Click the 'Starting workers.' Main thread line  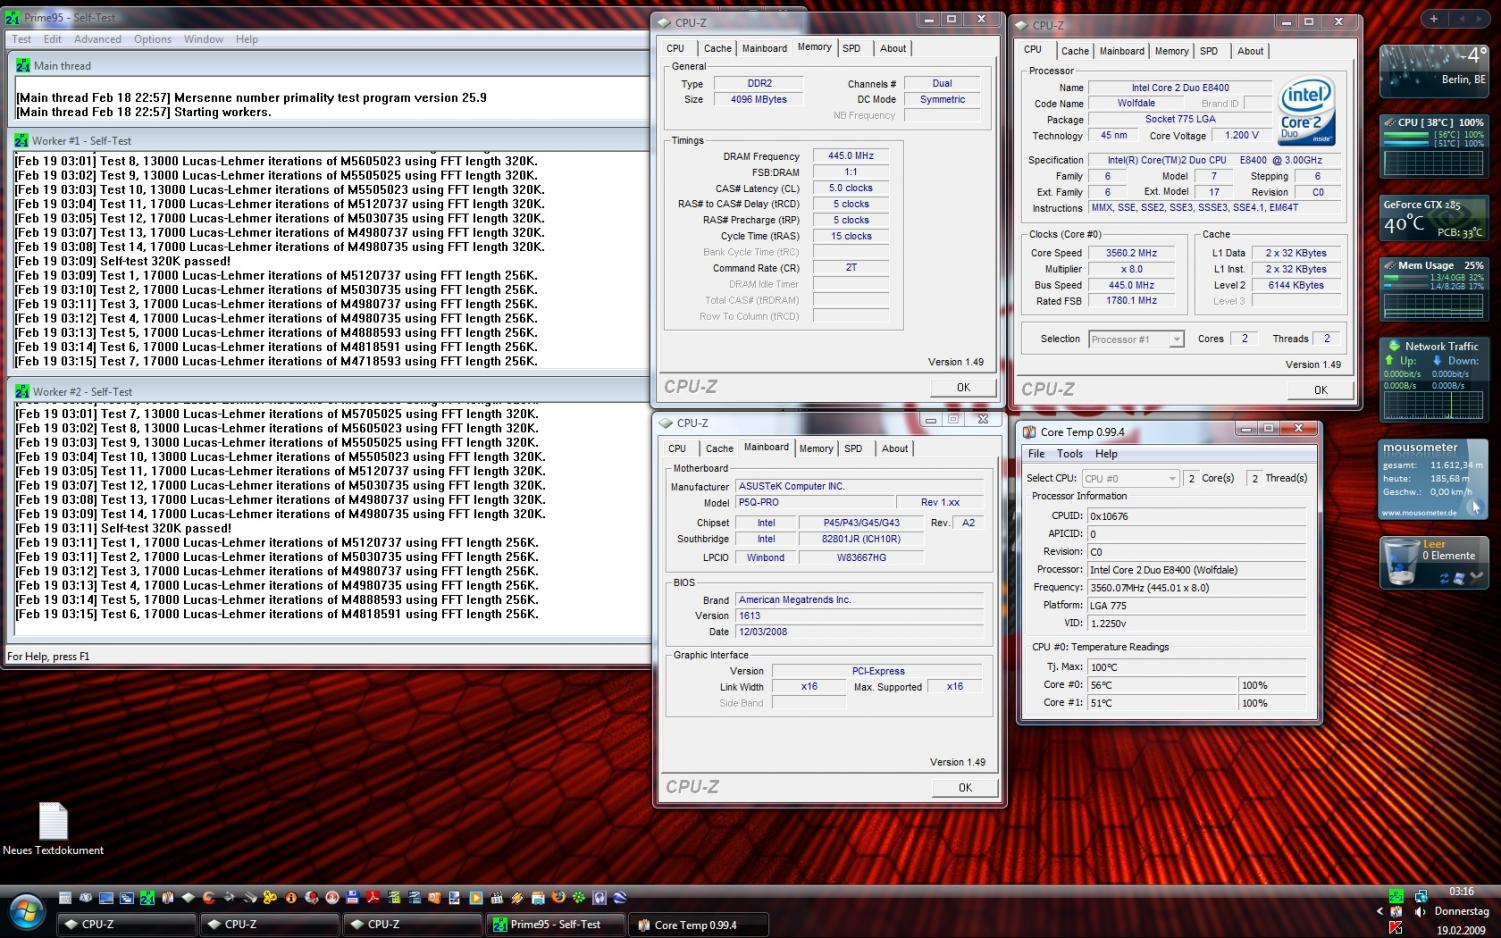point(143,112)
